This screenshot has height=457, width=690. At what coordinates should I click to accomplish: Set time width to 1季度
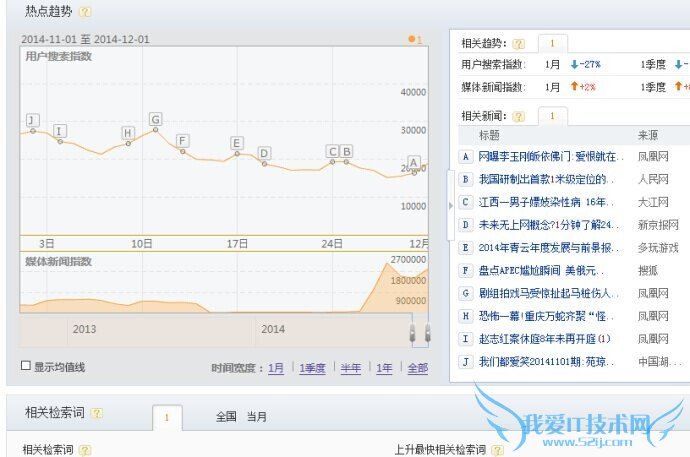[312, 368]
